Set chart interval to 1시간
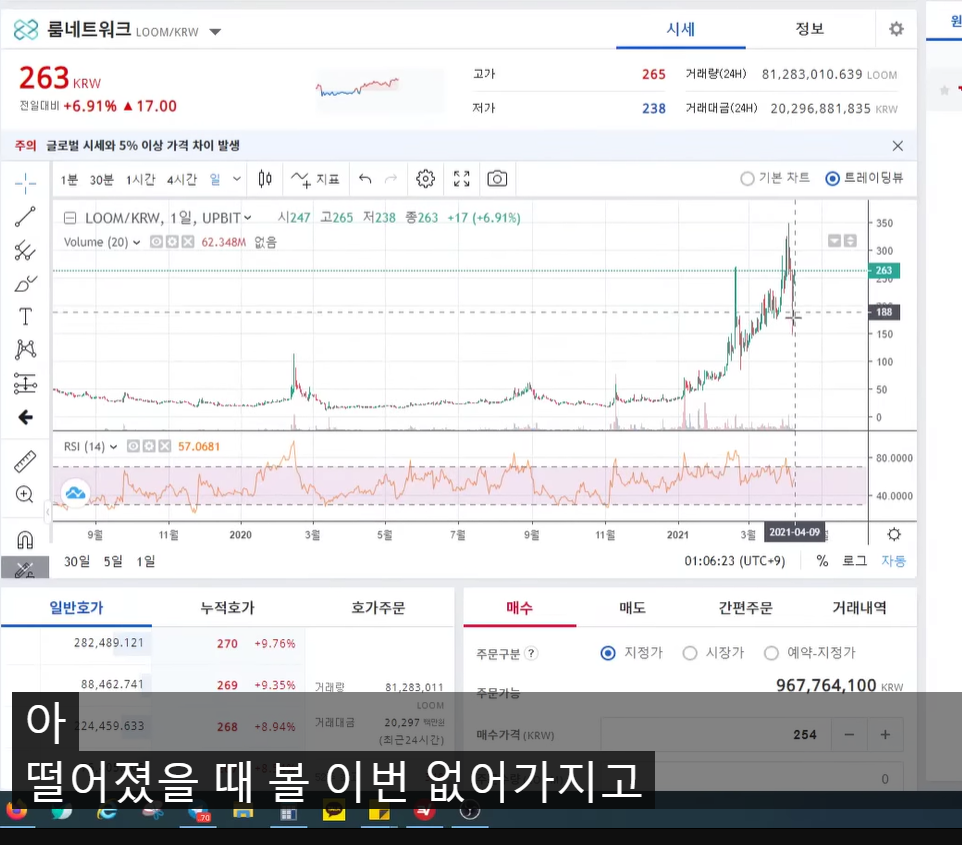962x845 pixels. point(140,179)
